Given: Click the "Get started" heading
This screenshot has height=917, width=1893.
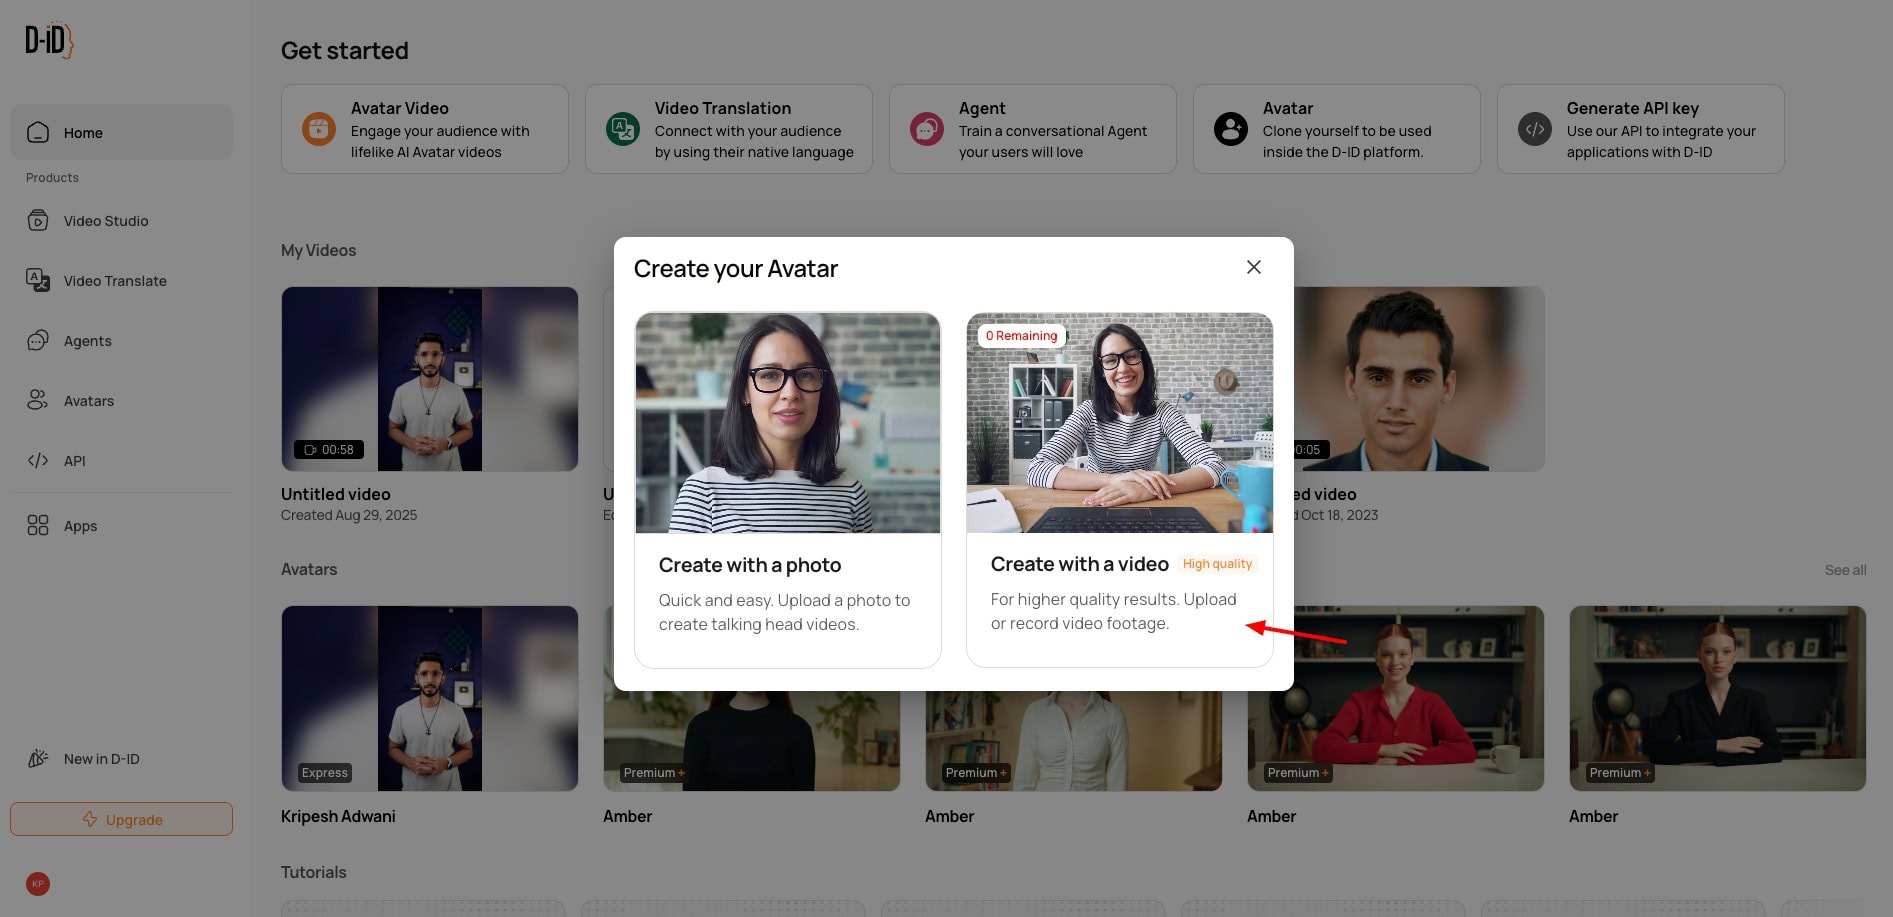Looking at the screenshot, I should [345, 51].
